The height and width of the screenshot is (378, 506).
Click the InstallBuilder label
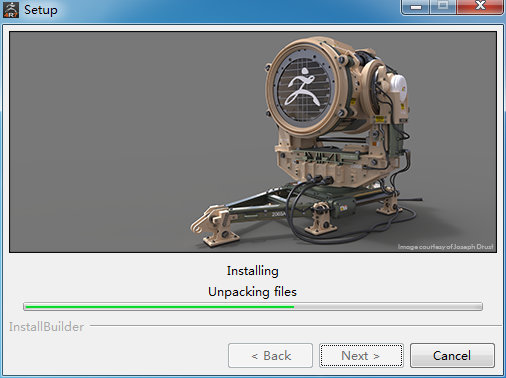[46, 327]
